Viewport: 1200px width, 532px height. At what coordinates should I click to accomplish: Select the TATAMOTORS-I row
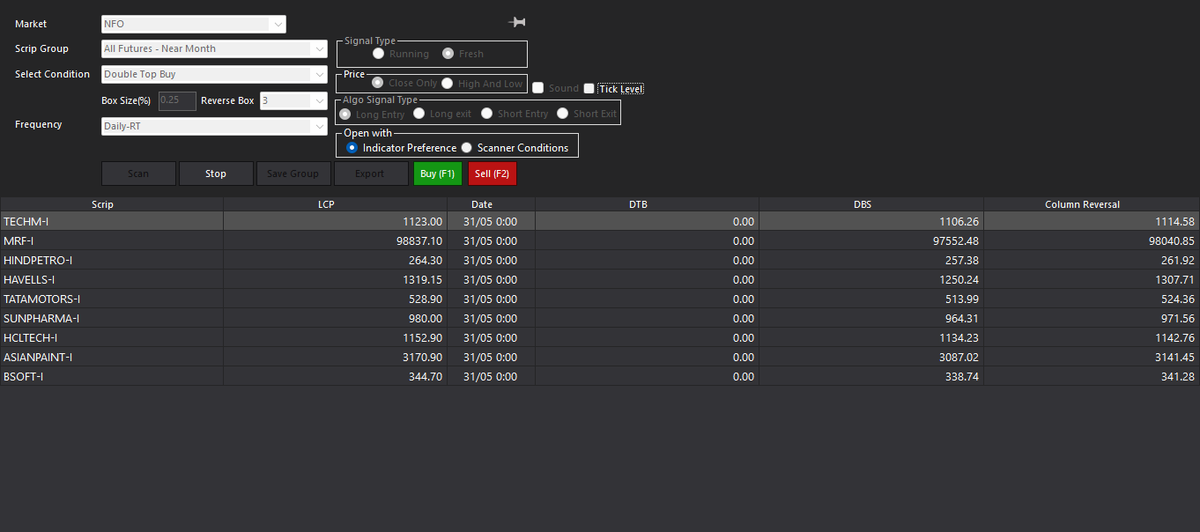600,299
